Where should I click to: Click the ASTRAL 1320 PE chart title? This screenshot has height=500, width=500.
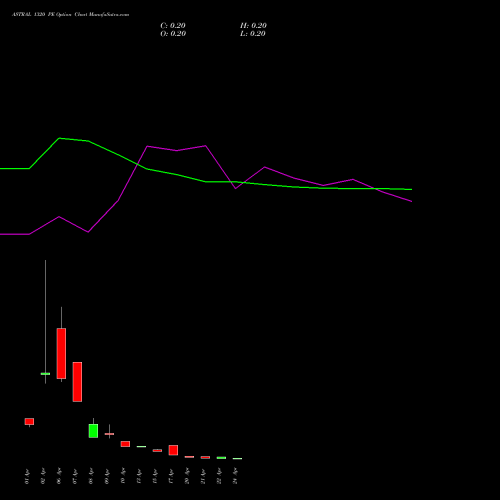coord(70,15)
